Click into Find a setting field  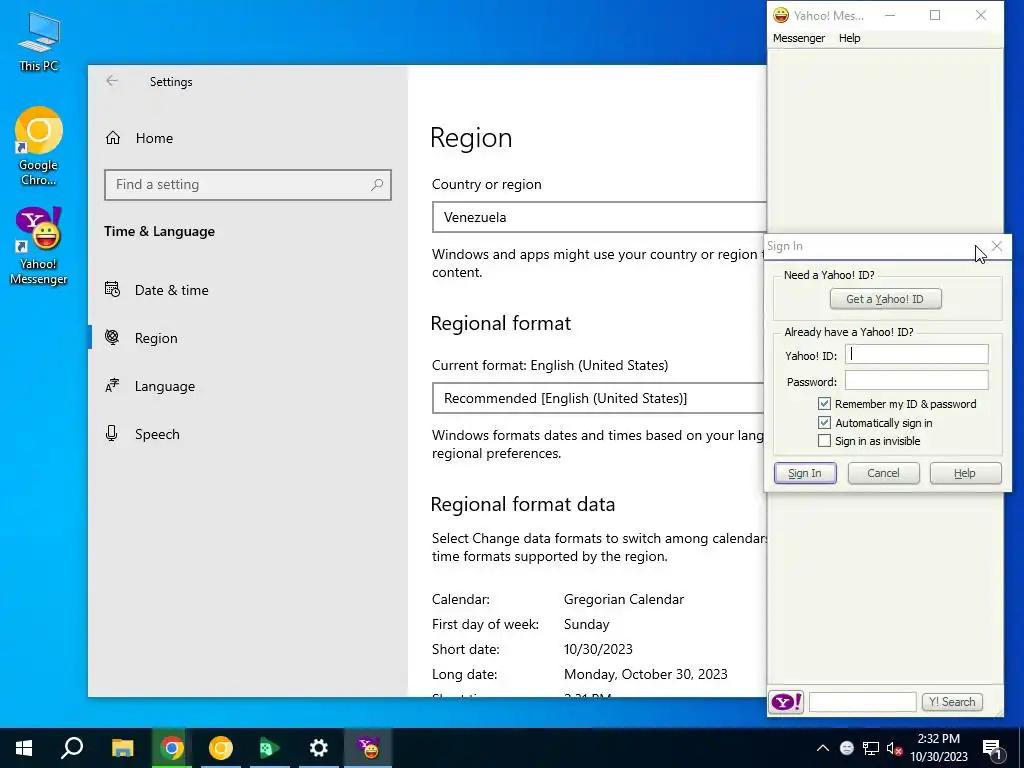[248, 185]
